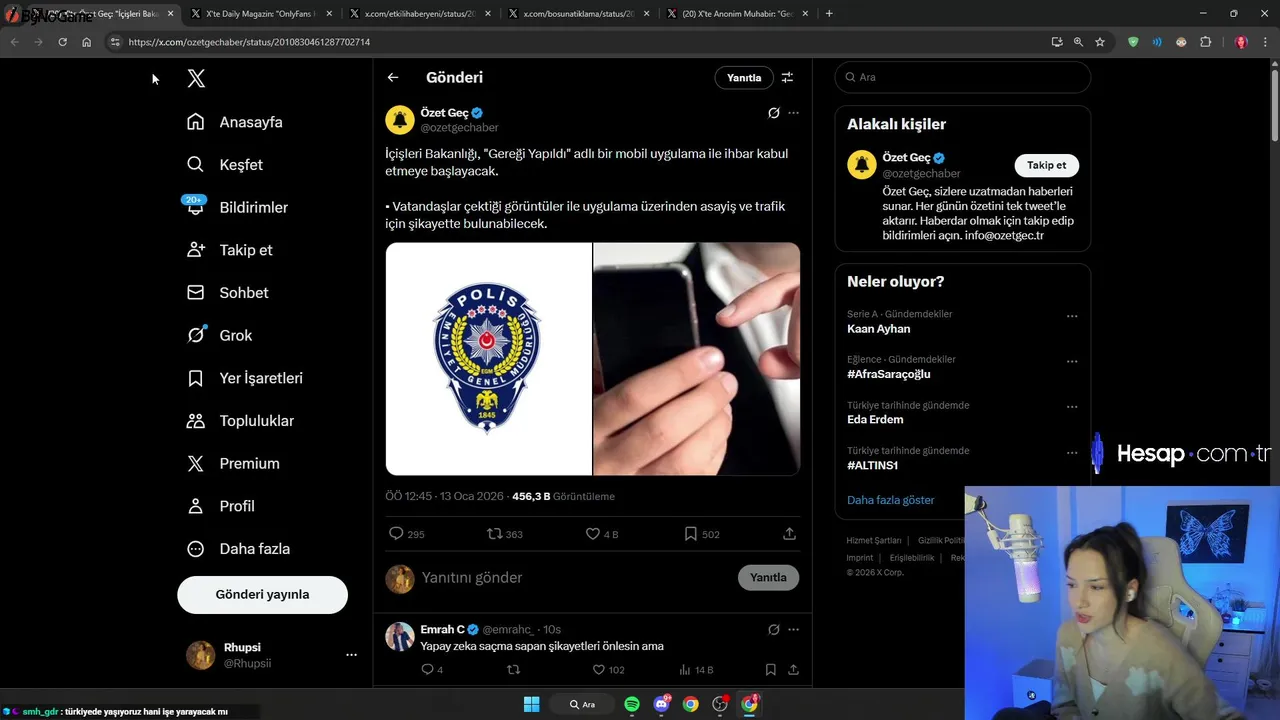Open Rhupsi account menu dots
The width and height of the screenshot is (1280, 720).
[351, 655]
